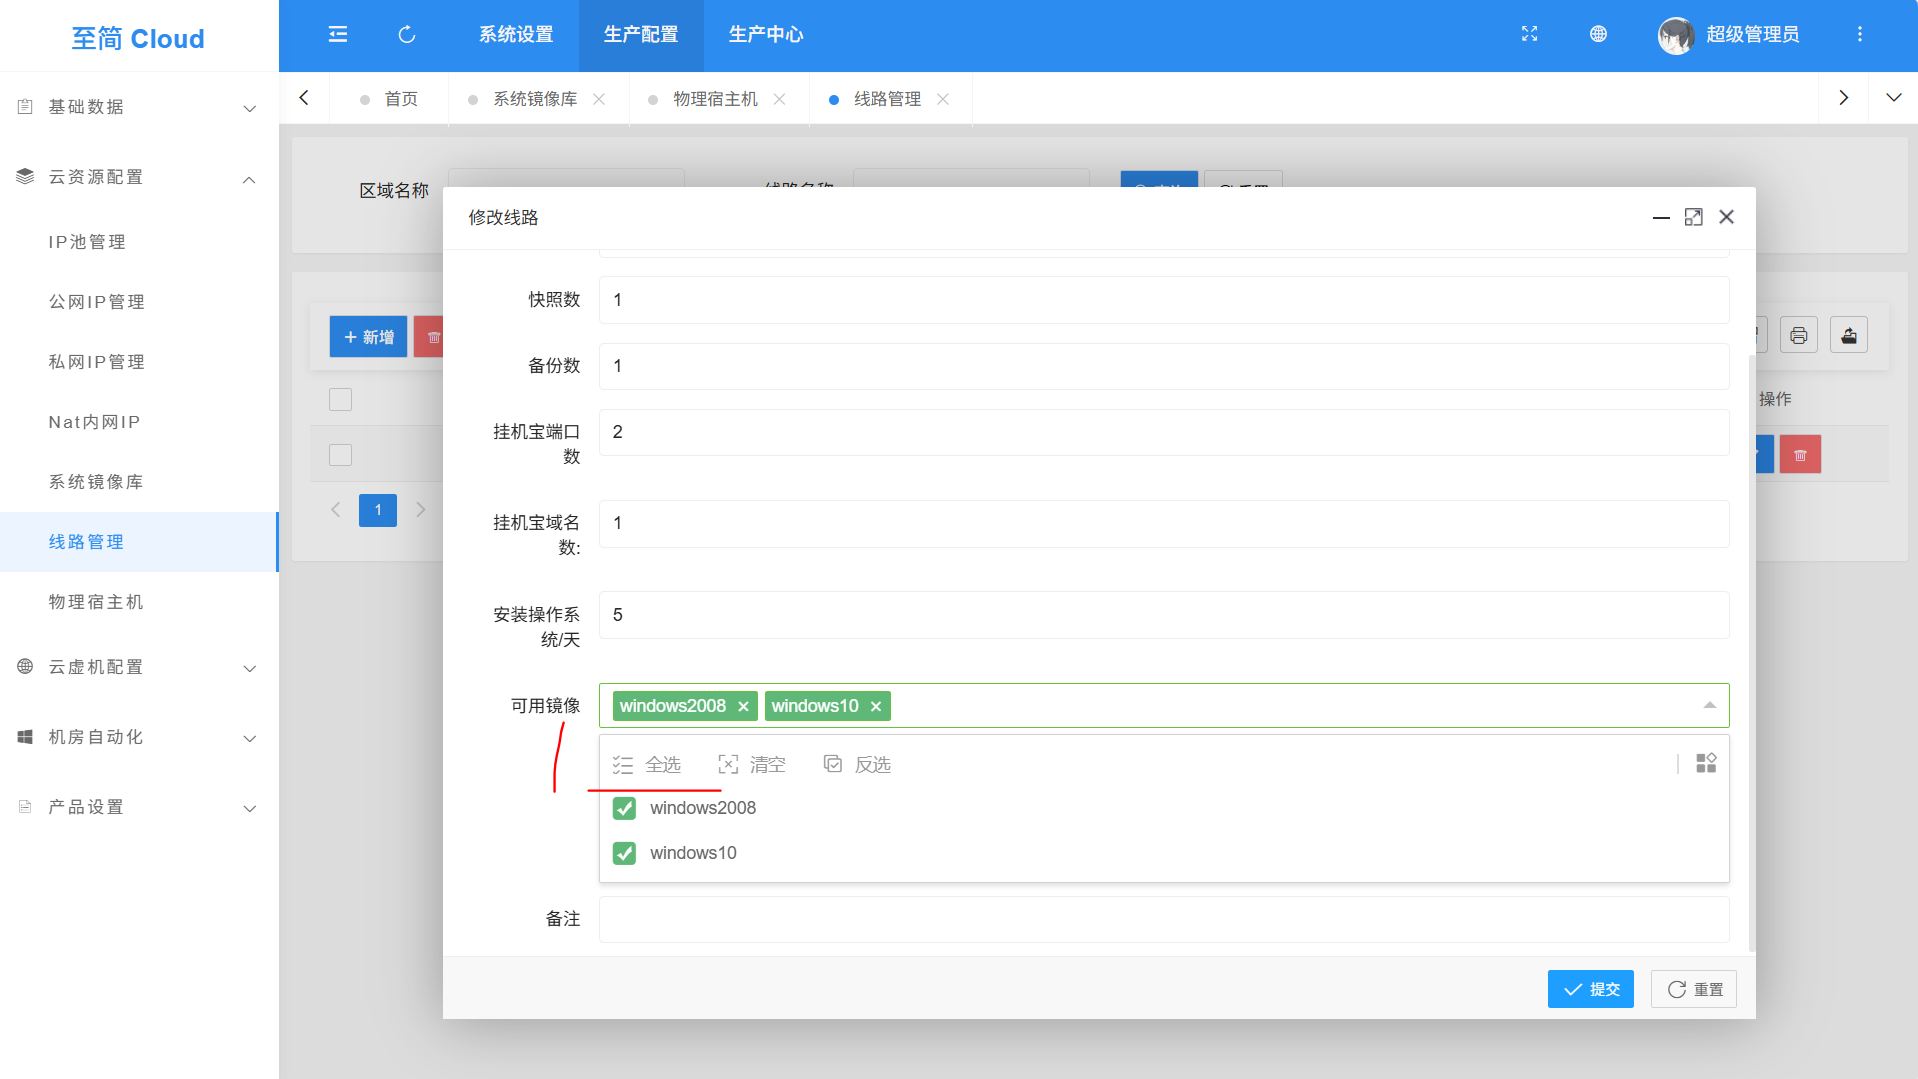Enter fullscreen using the expand icon

[x=1529, y=34]
